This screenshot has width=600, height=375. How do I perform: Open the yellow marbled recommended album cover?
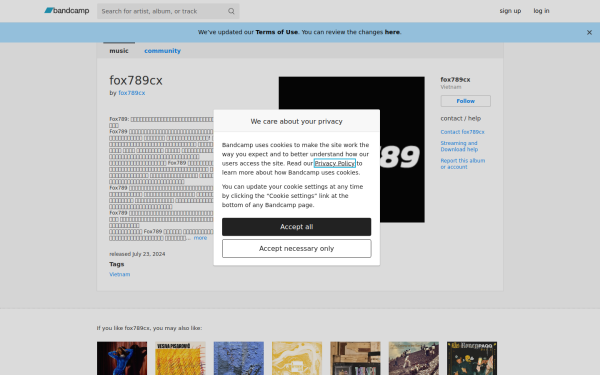297,358
